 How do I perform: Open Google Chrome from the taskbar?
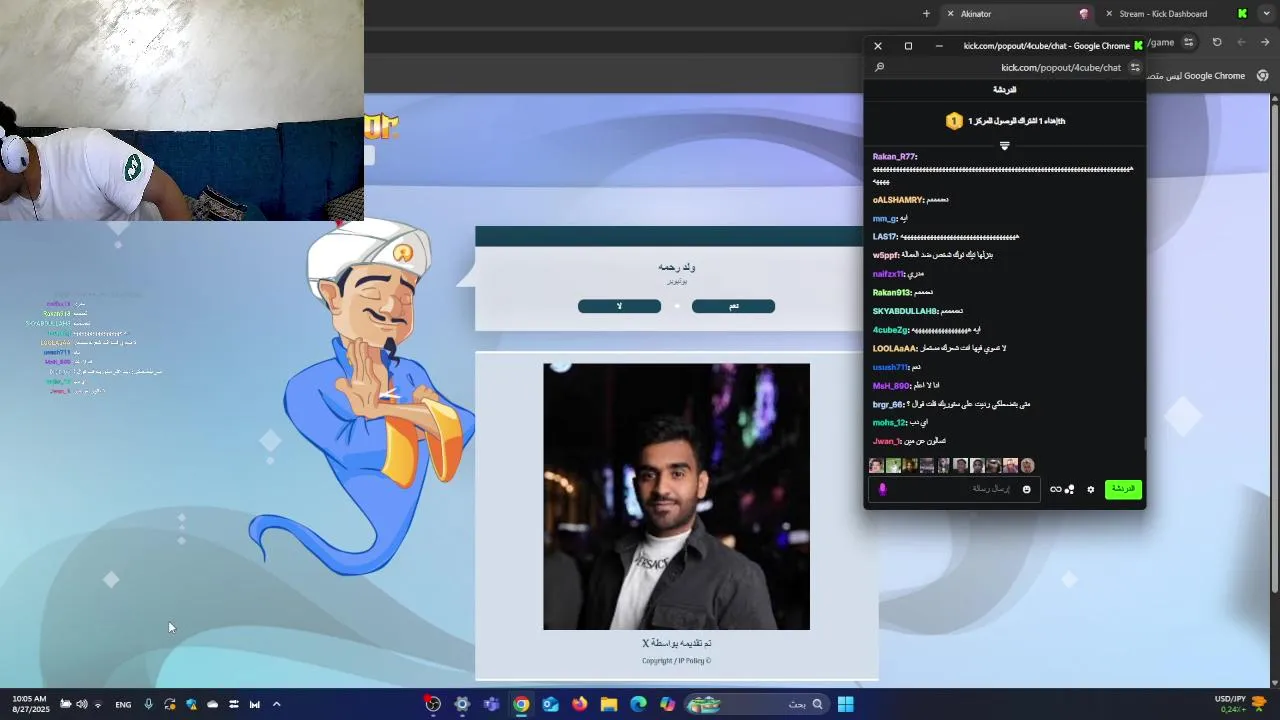[x=521, y=704]
